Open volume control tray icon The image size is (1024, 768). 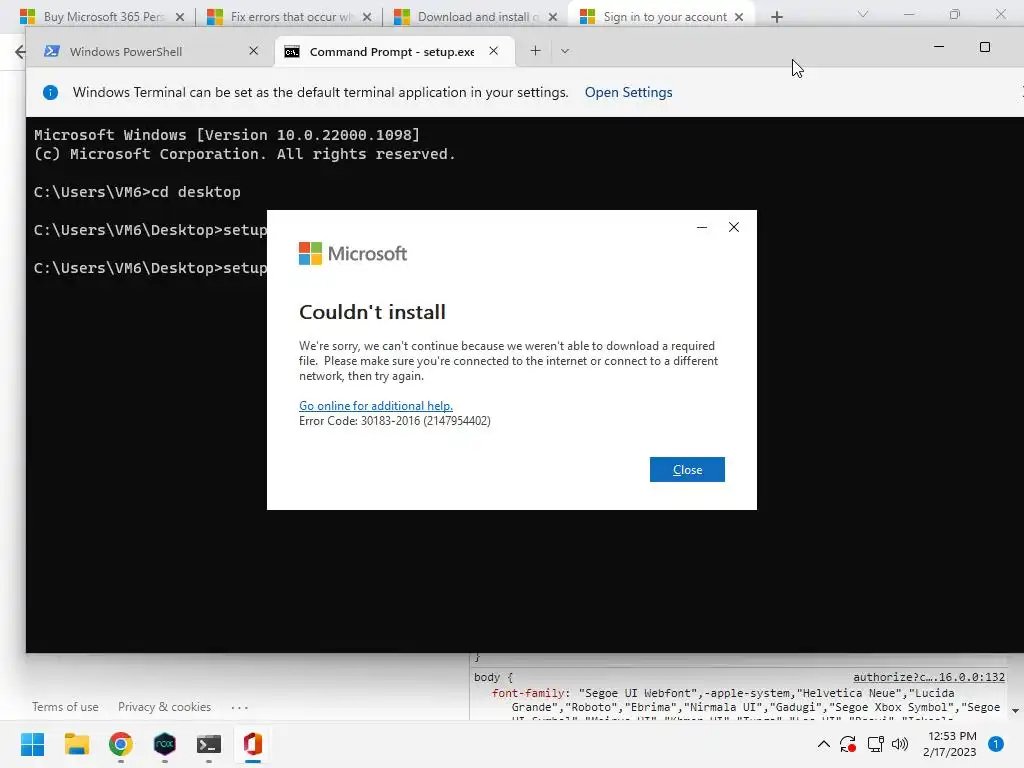(900, 744)
